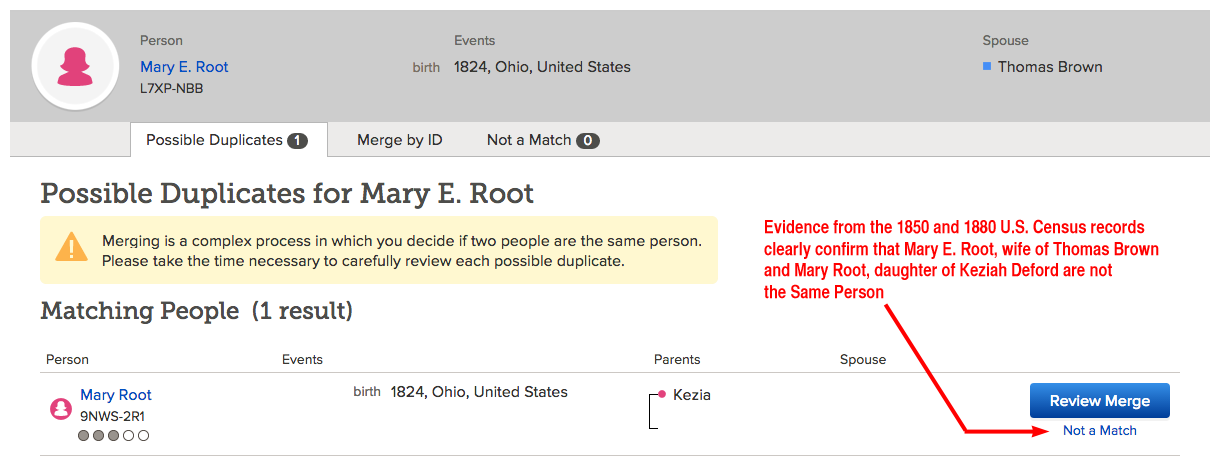Click person ID L7XP-NBB
Screen dimensions: 1220x467
tap(172, 88)
